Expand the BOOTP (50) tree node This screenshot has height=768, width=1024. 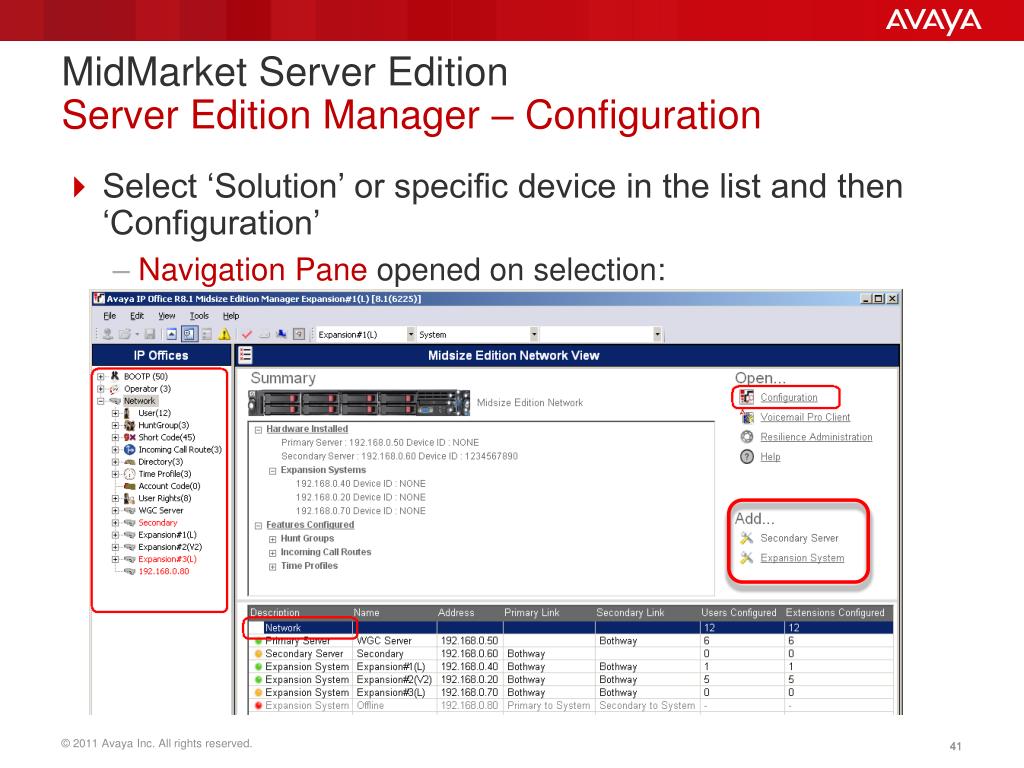[101, 376]
